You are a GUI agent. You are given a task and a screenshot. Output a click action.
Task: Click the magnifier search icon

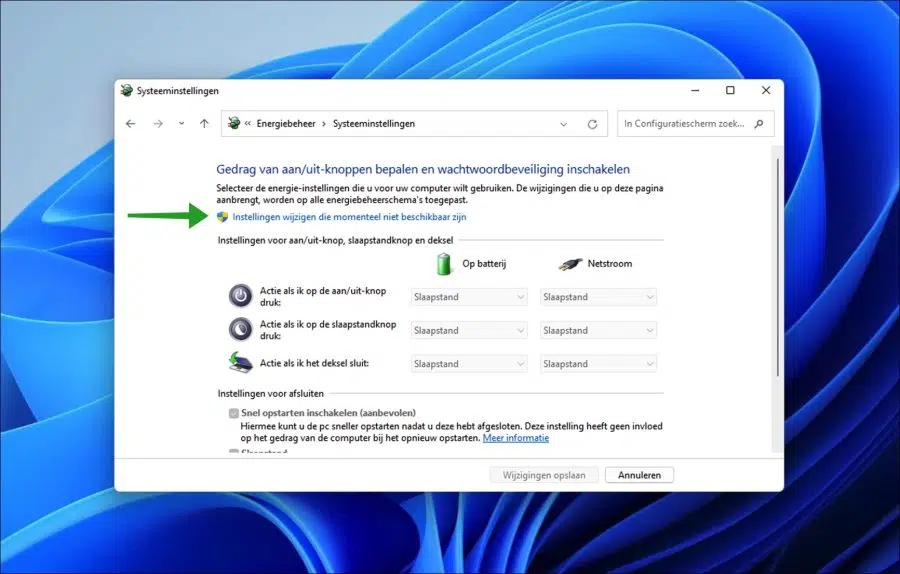pyautogui.click(x=759, y=123)
